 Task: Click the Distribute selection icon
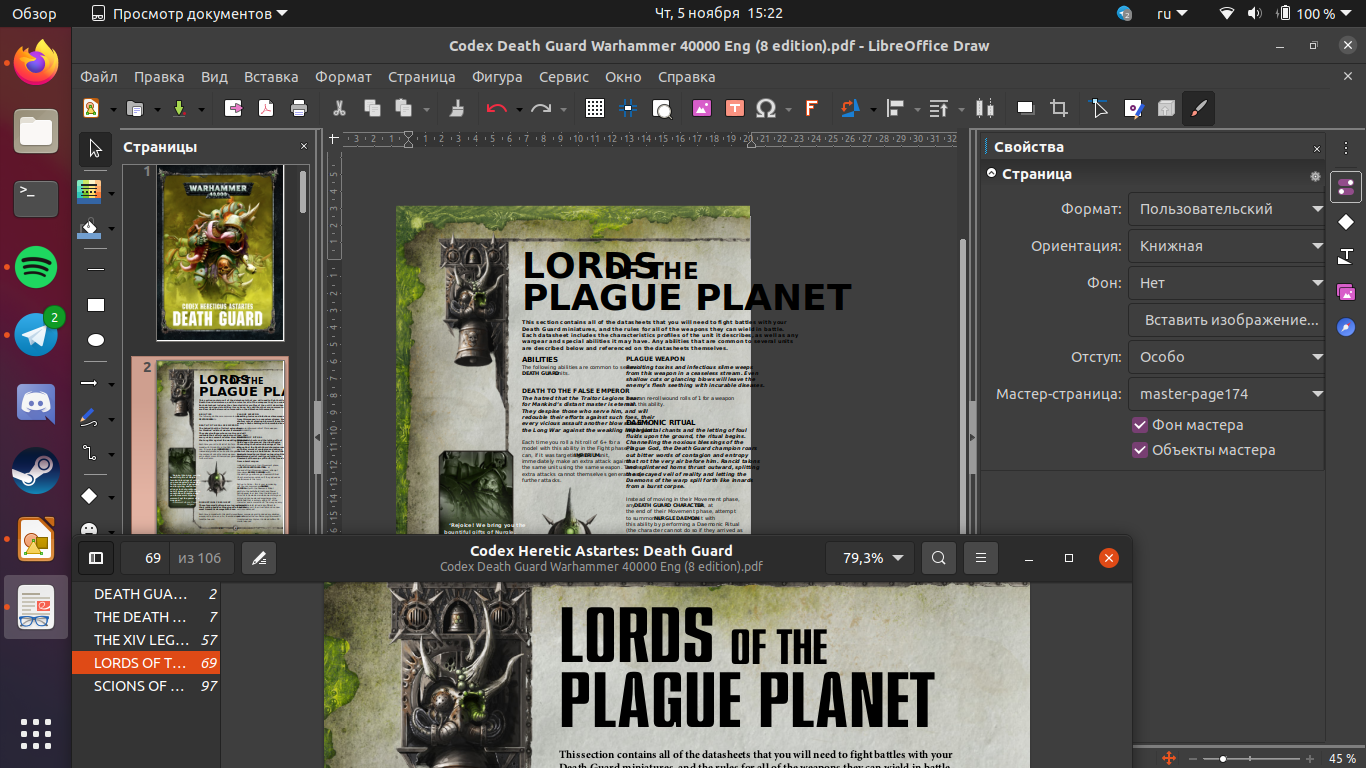(985, 108)
